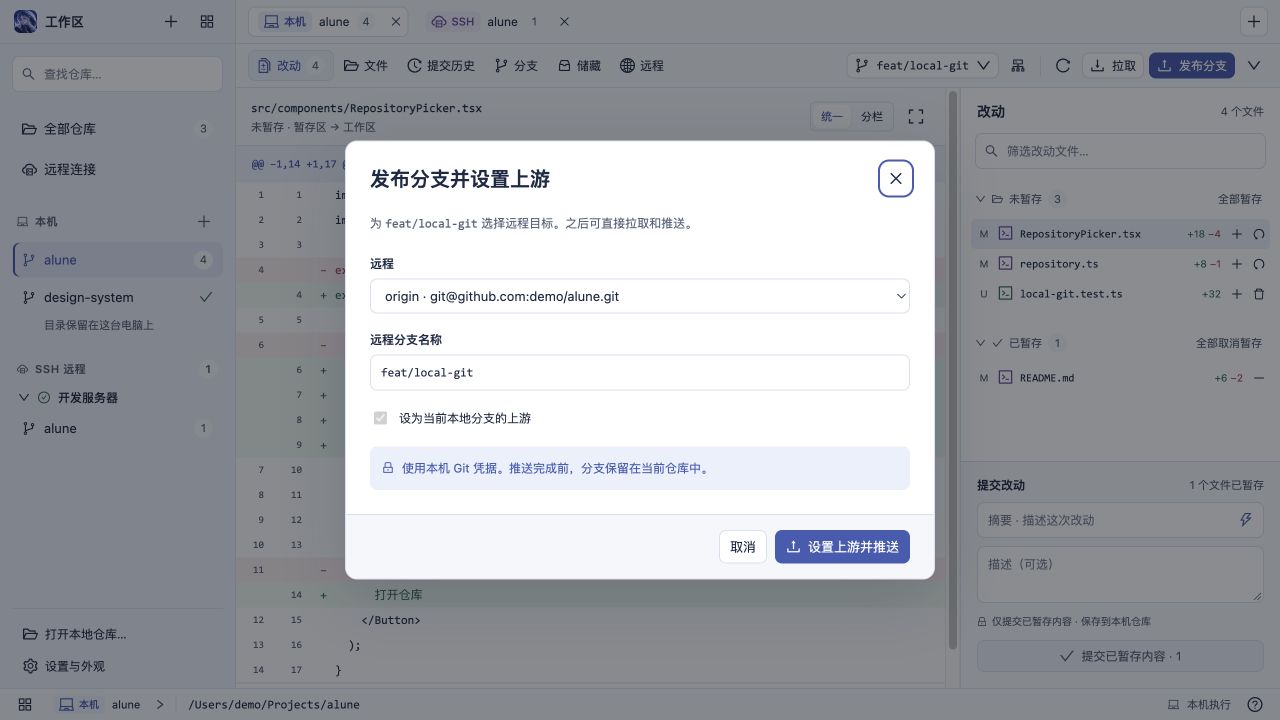Open the 分支 branches tab
1280x720 pixels.
point(516,65)
